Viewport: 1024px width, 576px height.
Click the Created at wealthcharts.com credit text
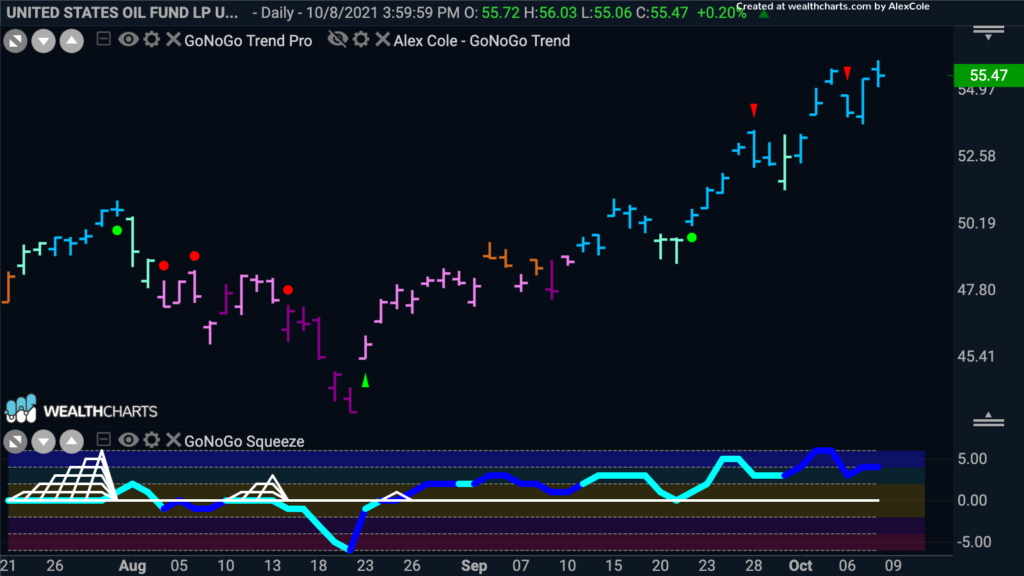click(x=833, y=7)
